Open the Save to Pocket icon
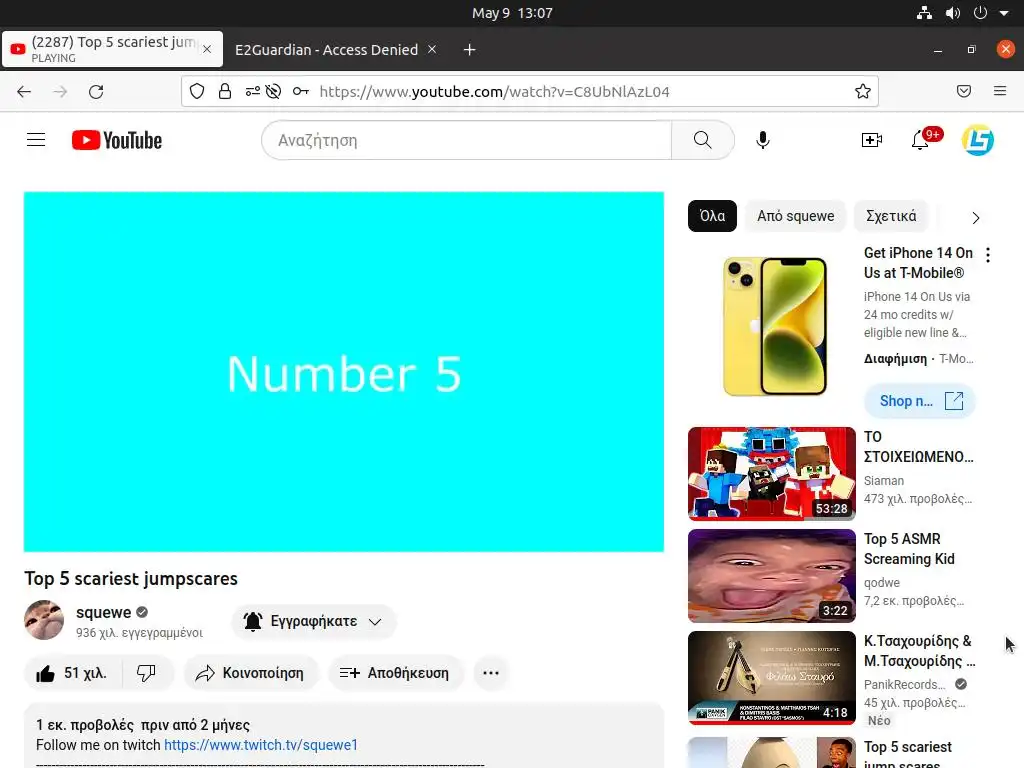This screenshot has height=768, width=1024. tap(964, 91)
